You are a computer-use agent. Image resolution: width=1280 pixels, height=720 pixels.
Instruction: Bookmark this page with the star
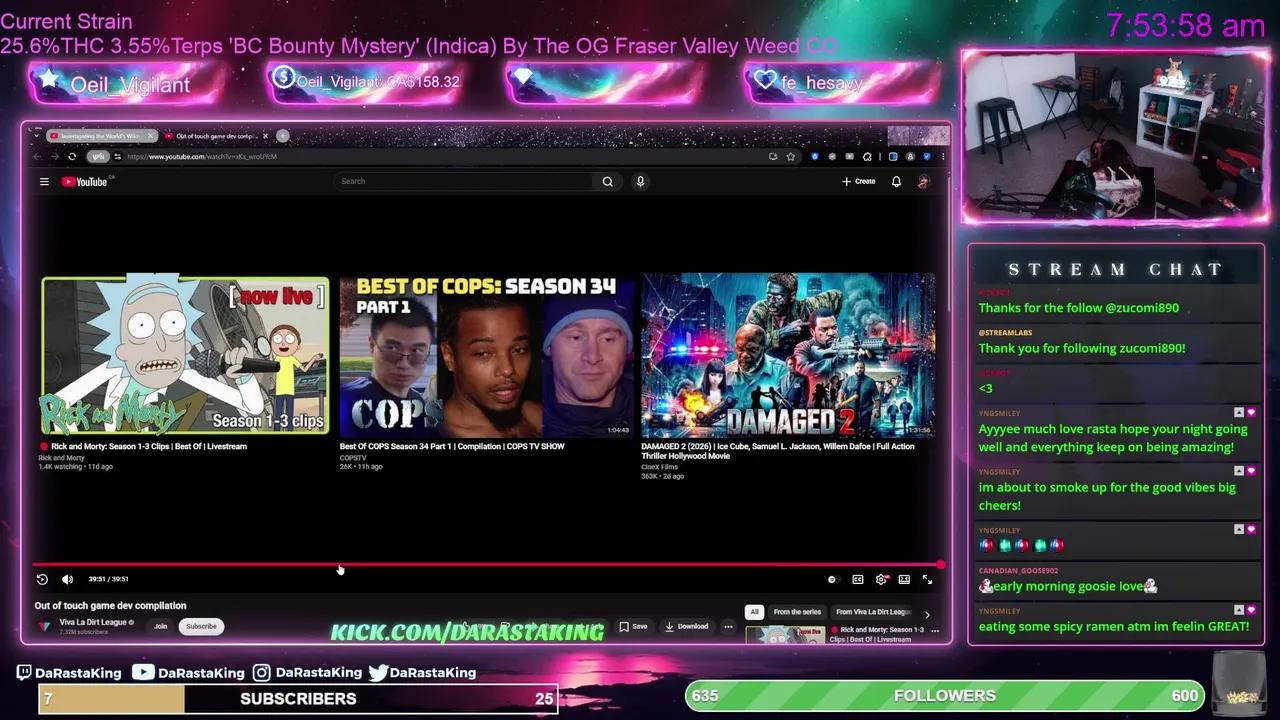click(x=790, y=156)
